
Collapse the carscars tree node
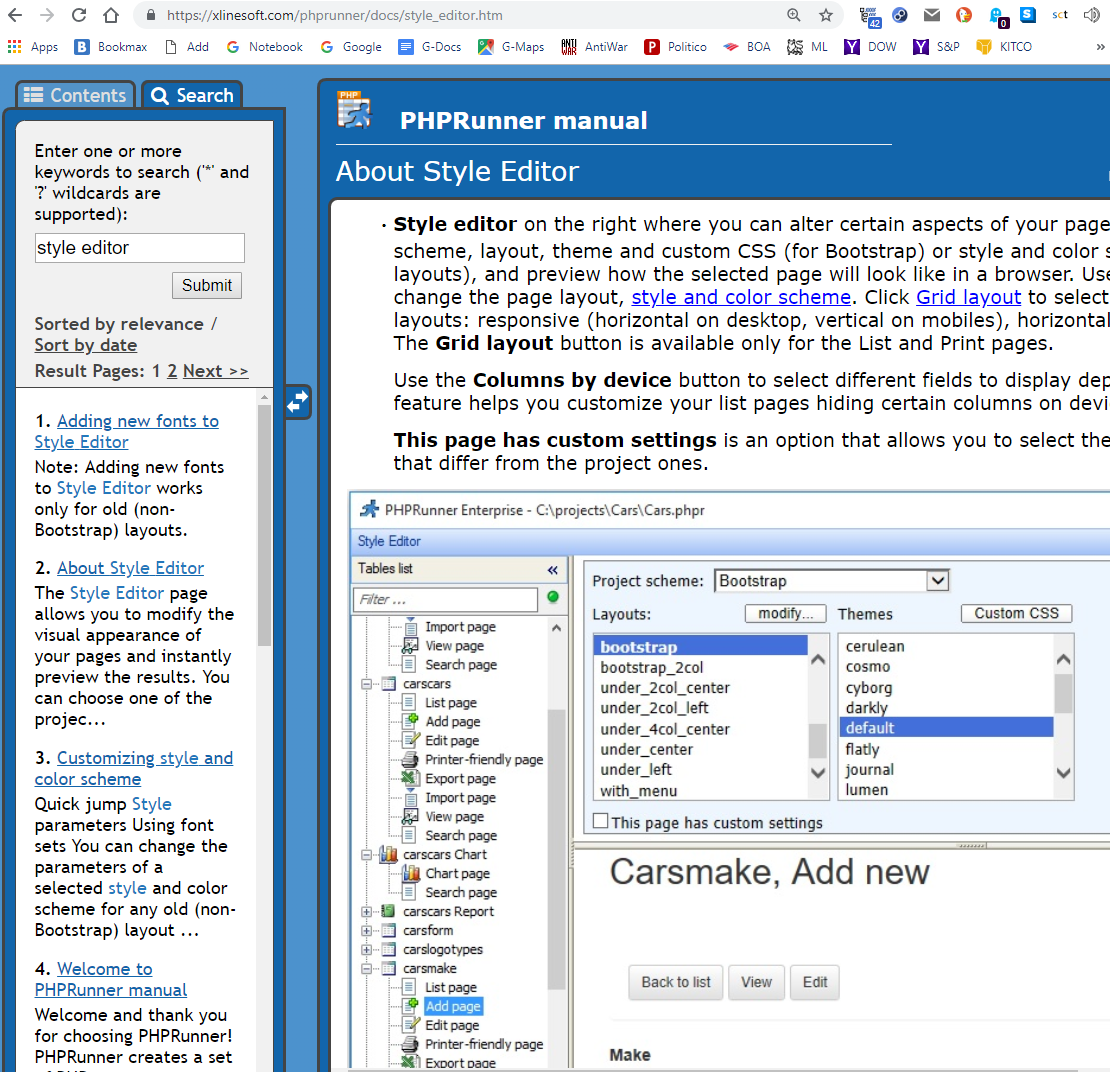click(367, 684)
